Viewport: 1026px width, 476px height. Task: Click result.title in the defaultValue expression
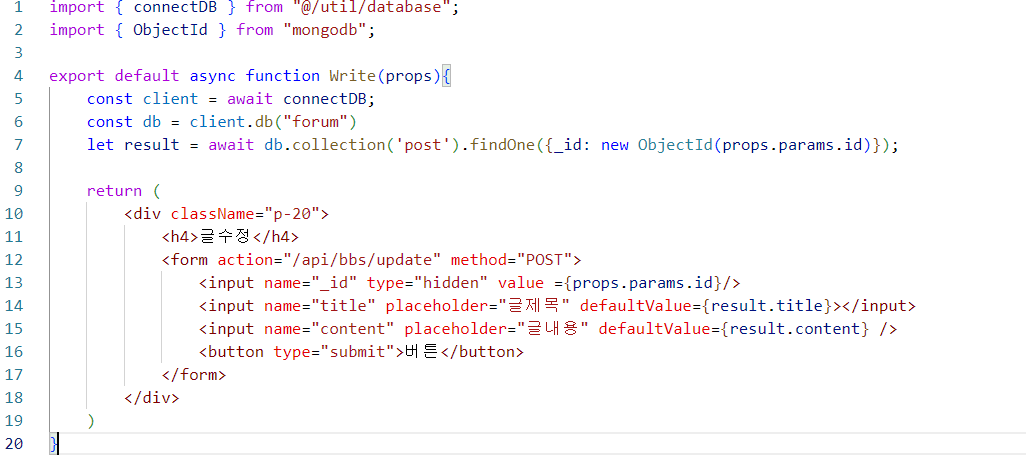coord(769,306)
